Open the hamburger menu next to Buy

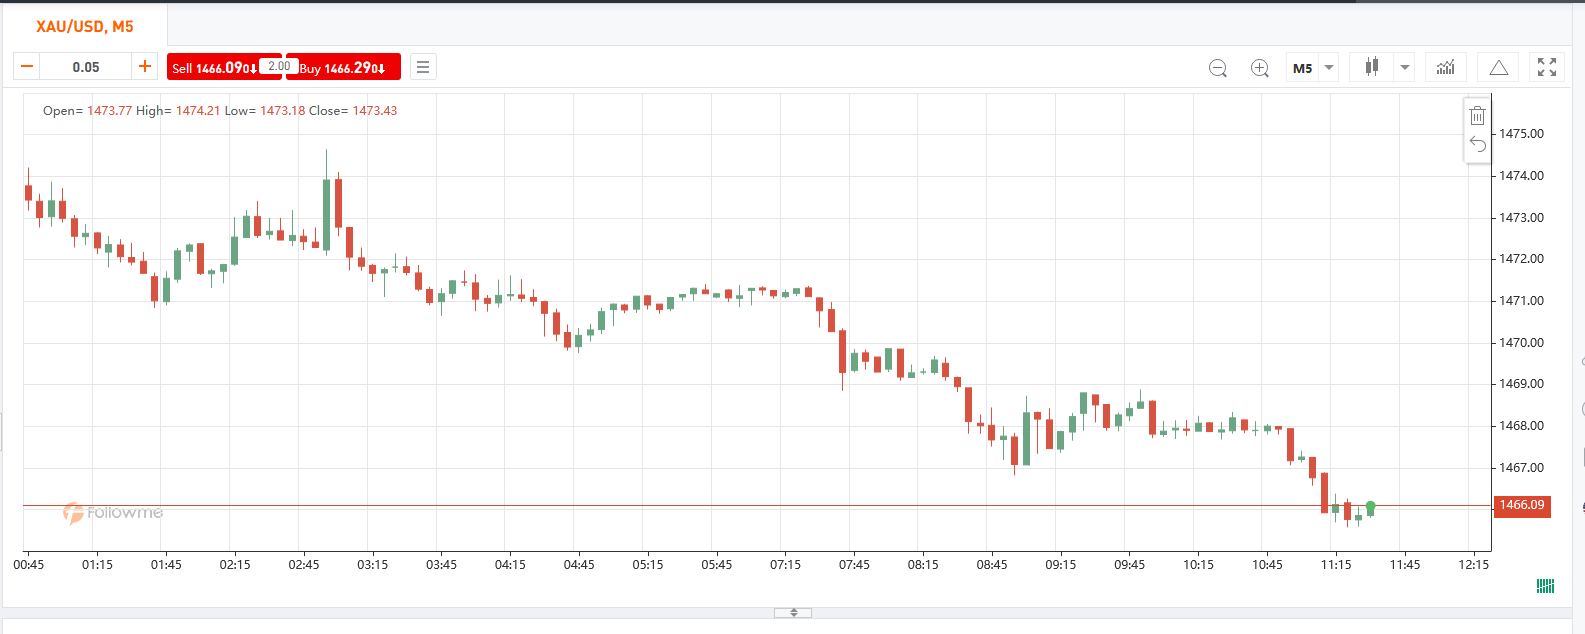[423, 67]
